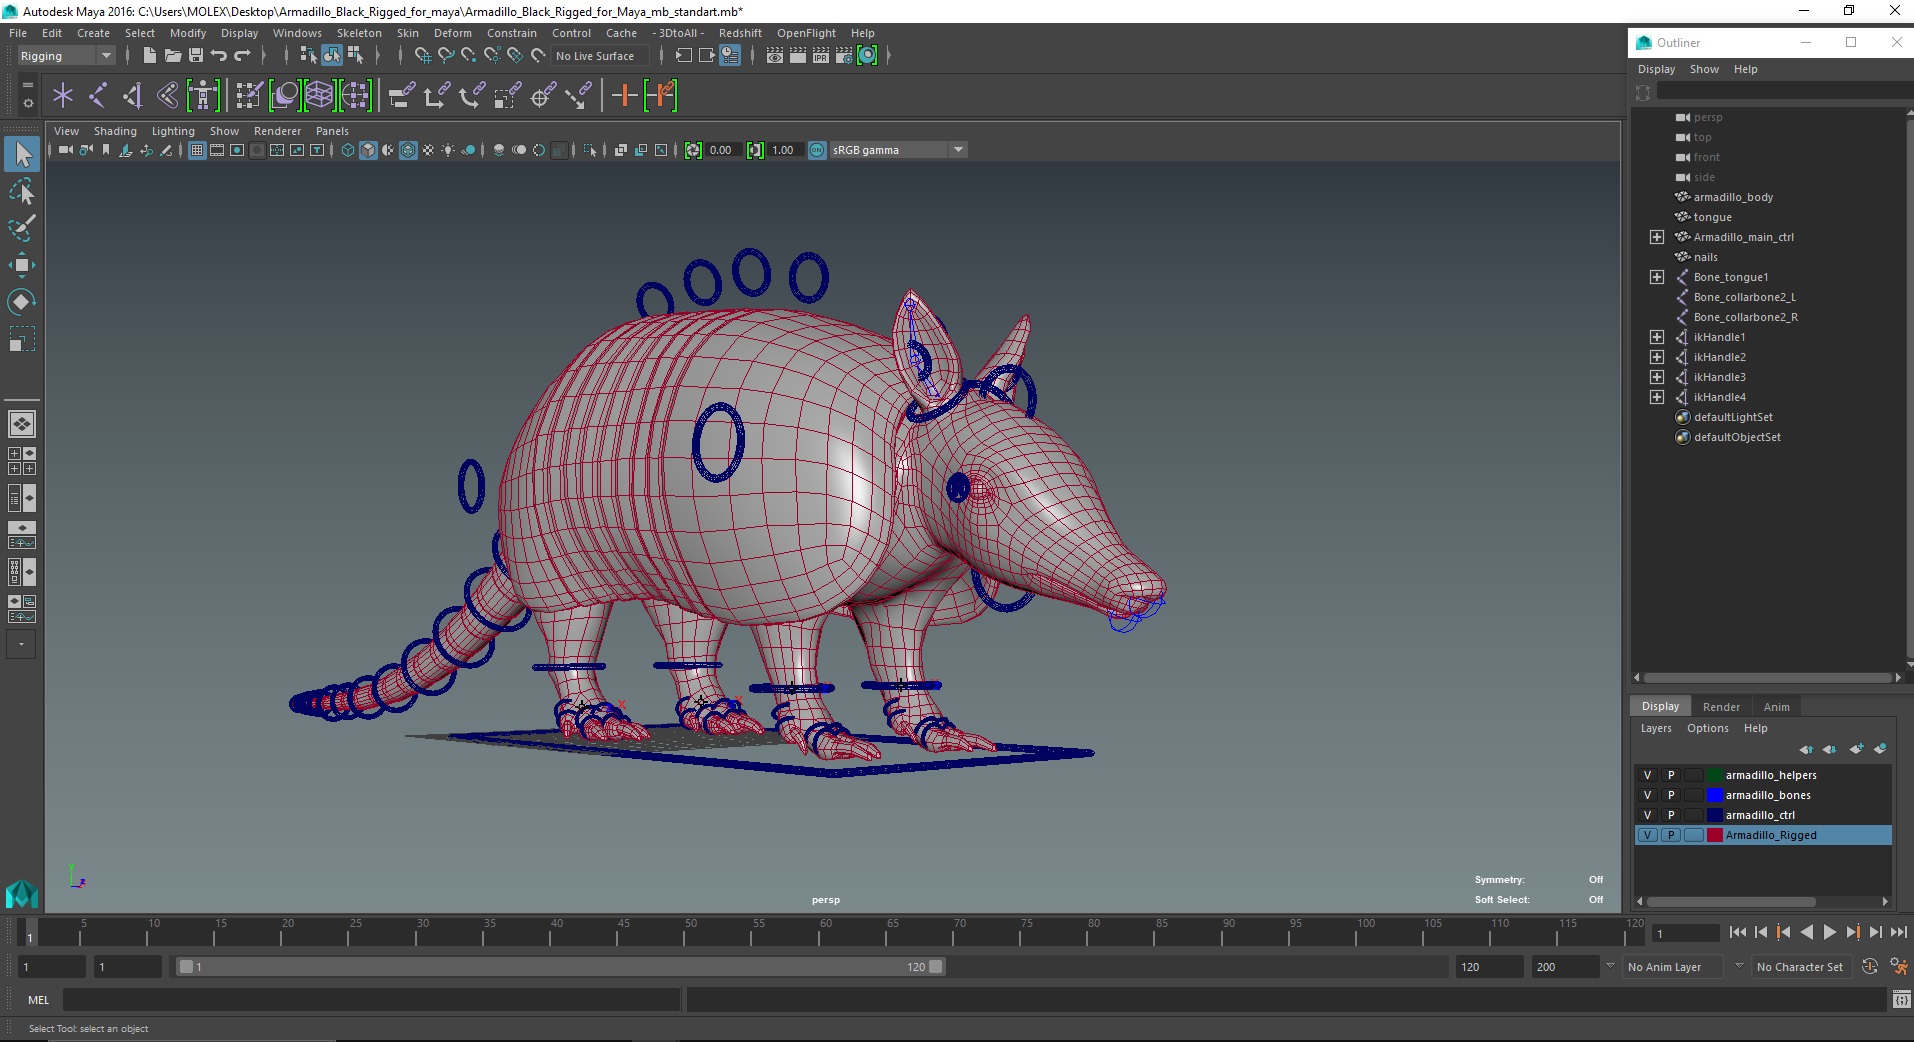Select the arrow Select tool in toolbox
Viewport: 1914px width, 1042px height.
22,154
